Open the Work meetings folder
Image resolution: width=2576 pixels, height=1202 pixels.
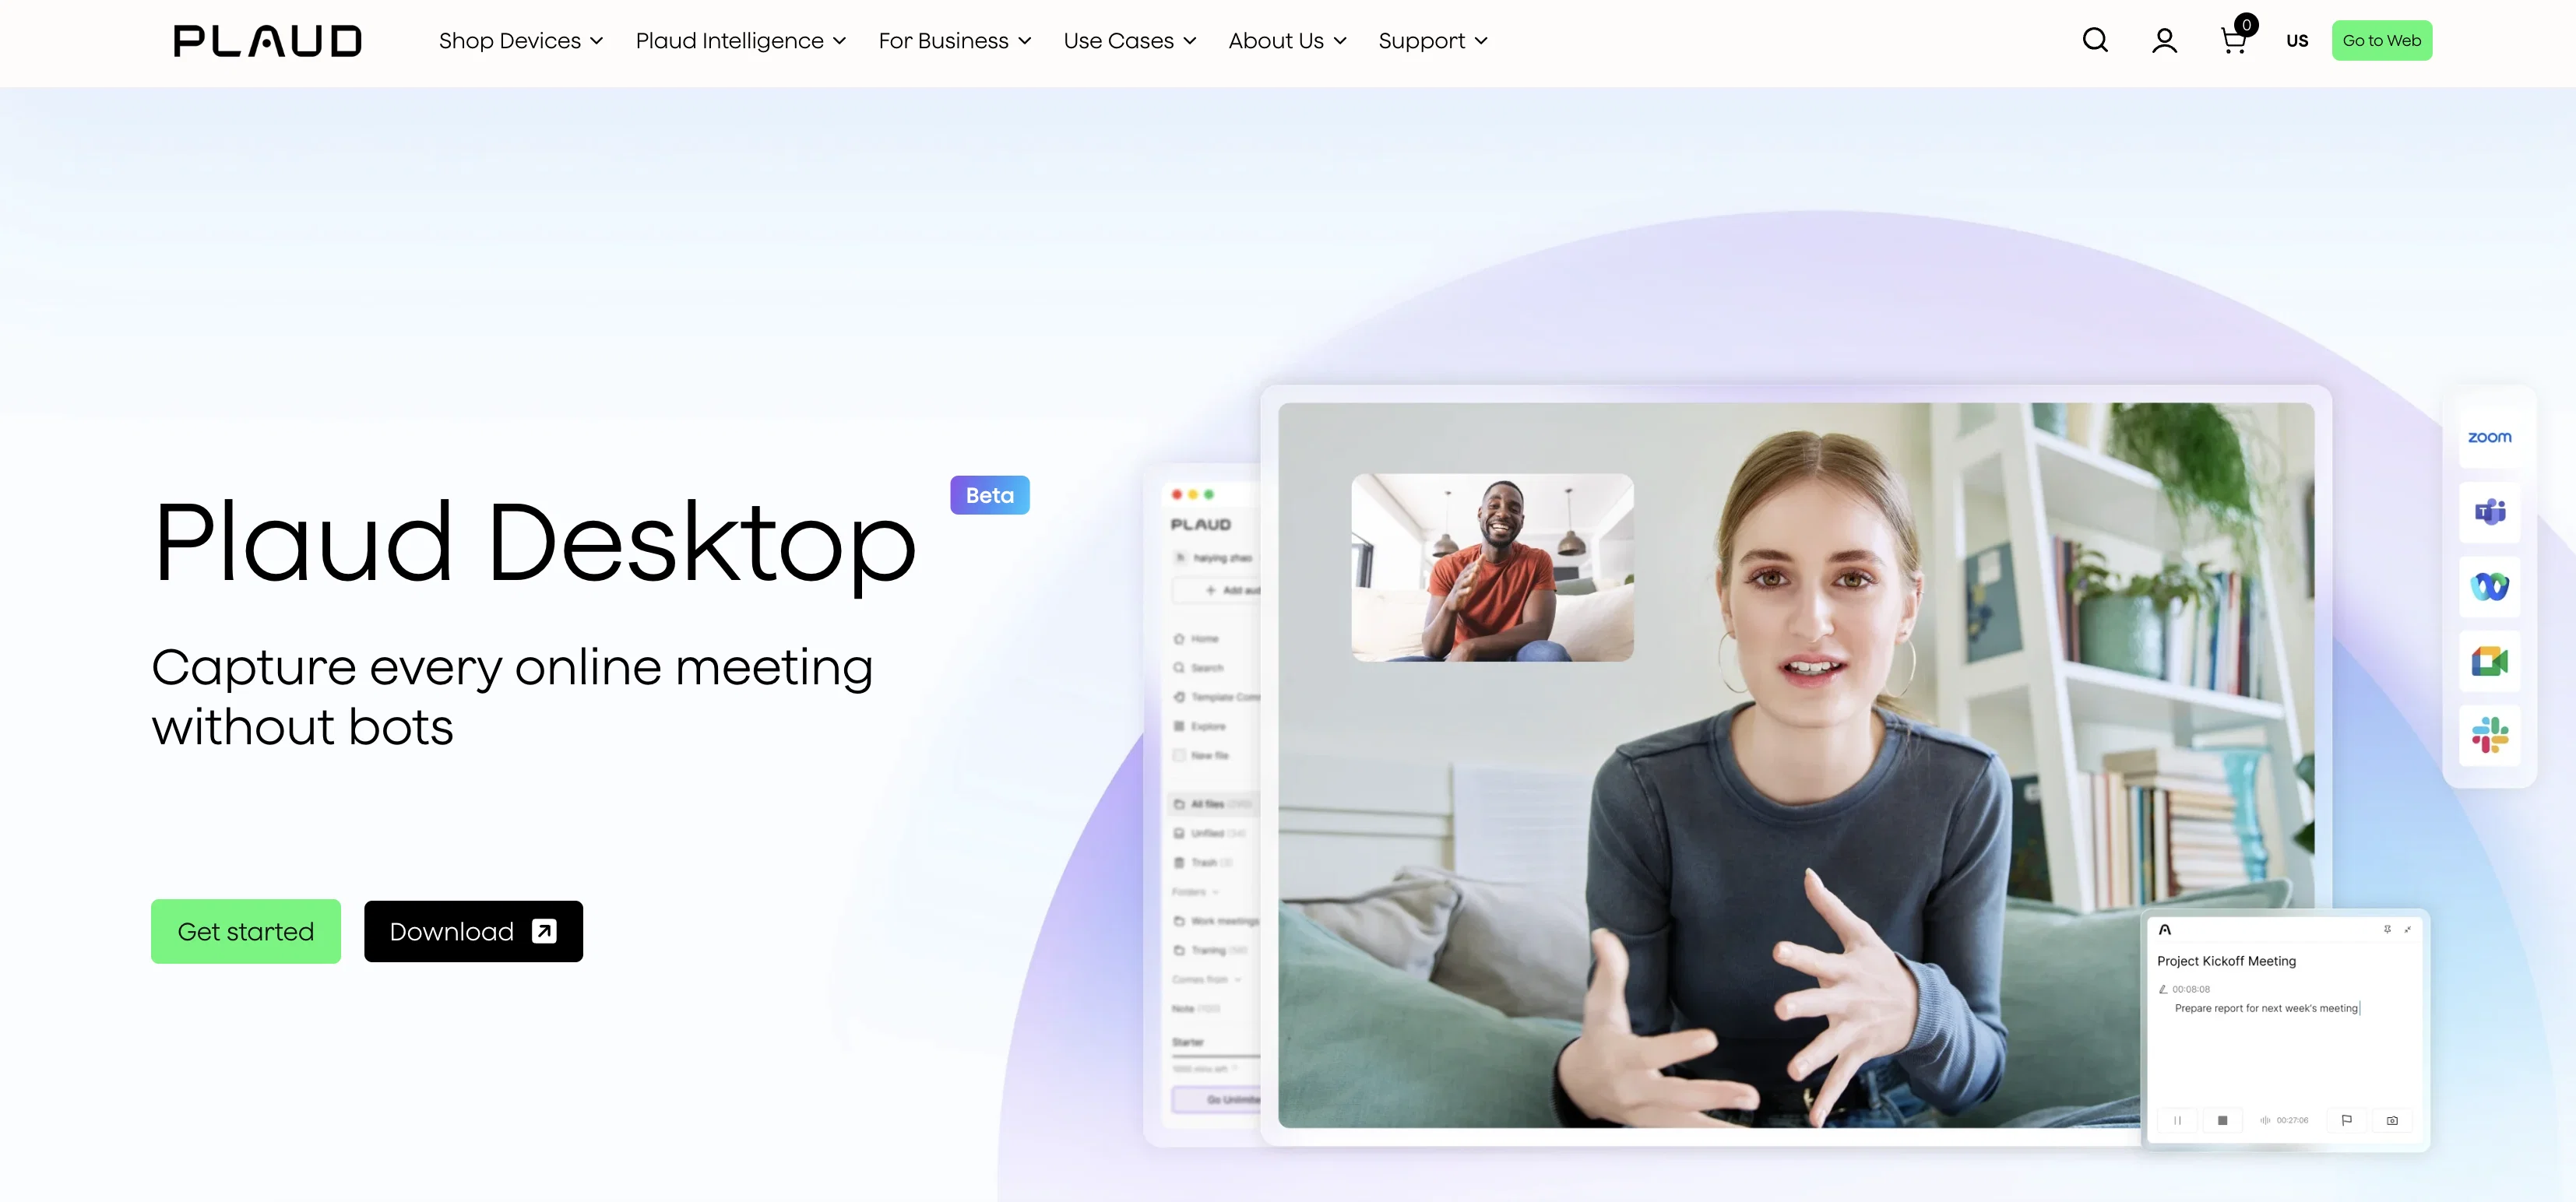pyautogui.click(x=1216, y=920)
